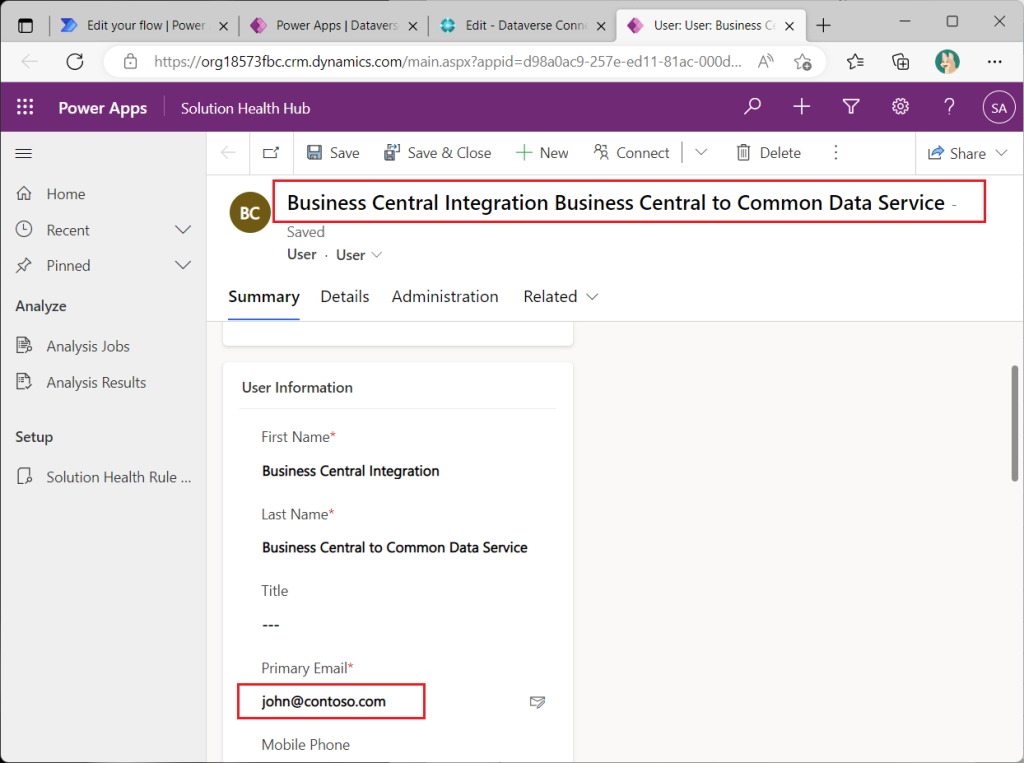The image size is (1024, 763).
Task: Expand the Connect dropdown arrow
Action: 701,153
